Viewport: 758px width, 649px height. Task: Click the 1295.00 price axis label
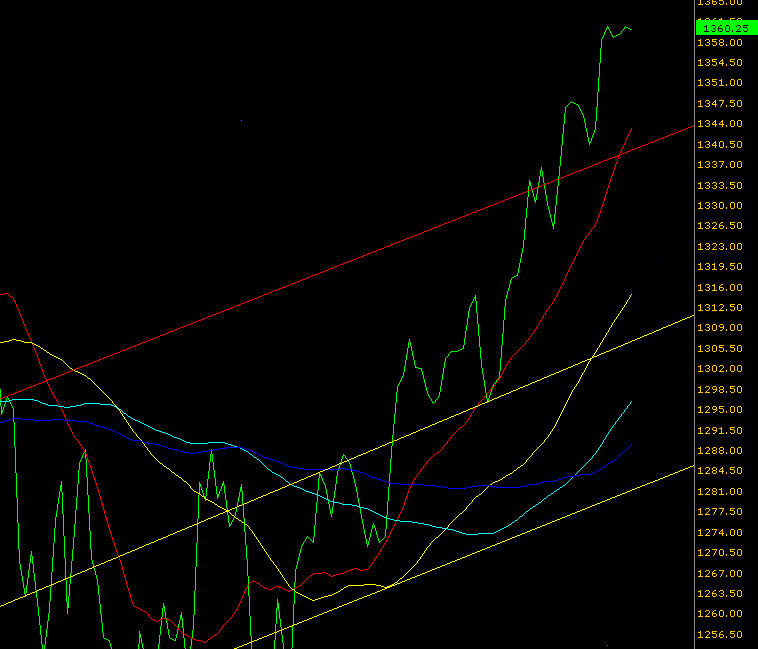[720, 410]
